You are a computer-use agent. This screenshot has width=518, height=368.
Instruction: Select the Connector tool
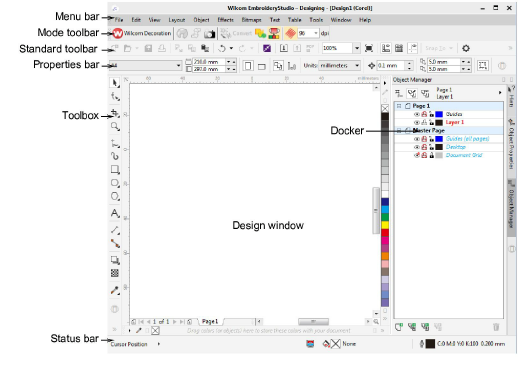pyautogui.click(x=115, y=243)
